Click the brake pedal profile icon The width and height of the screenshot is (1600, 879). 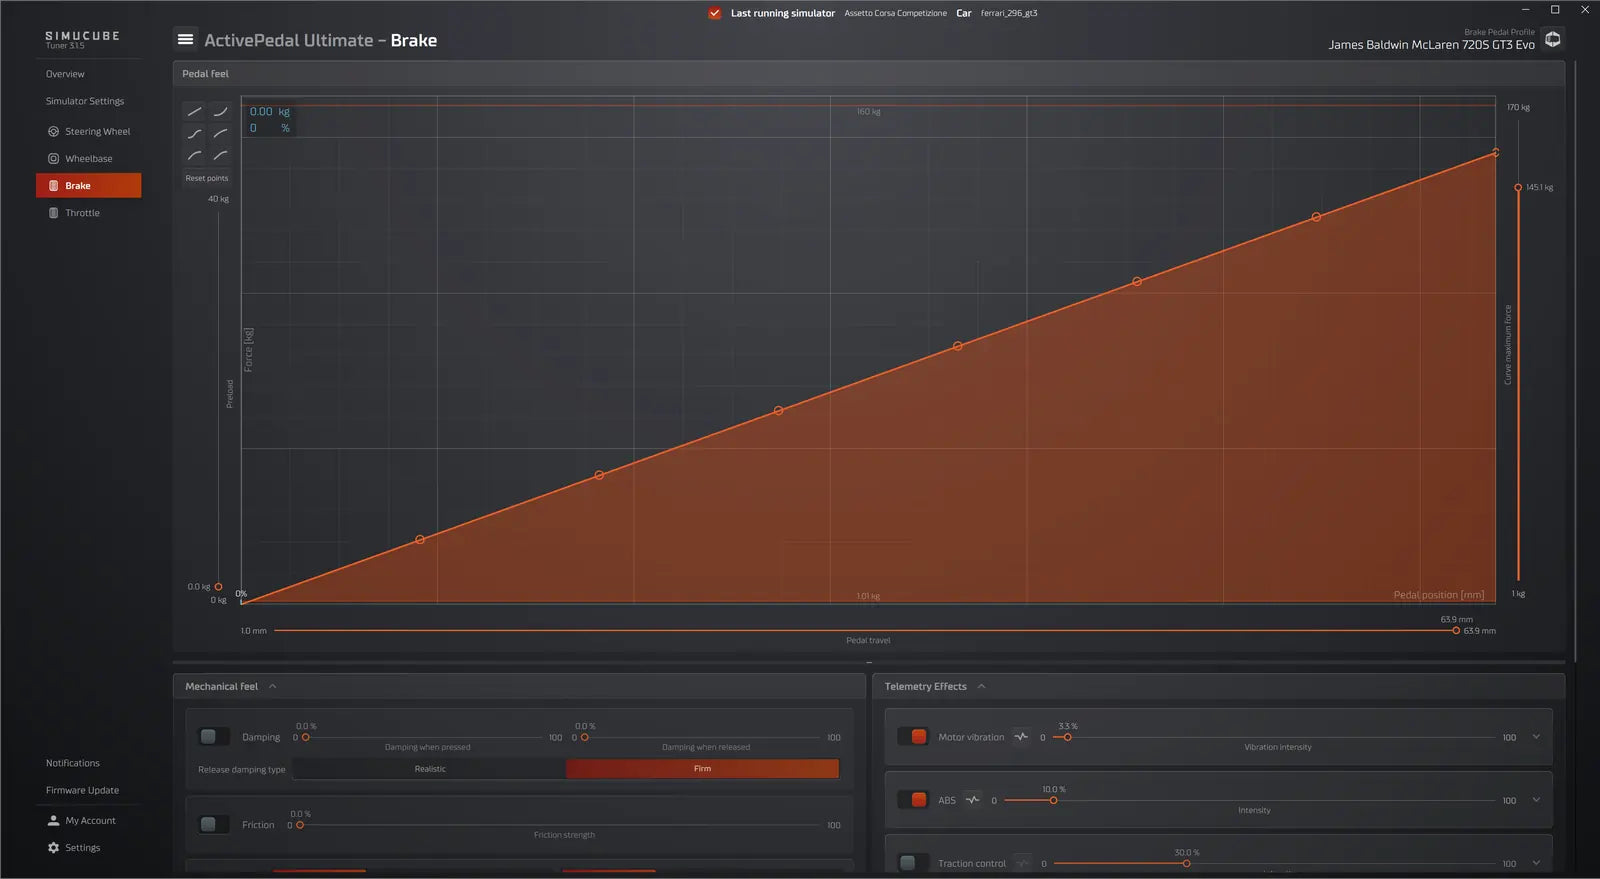click(1553, 39)
